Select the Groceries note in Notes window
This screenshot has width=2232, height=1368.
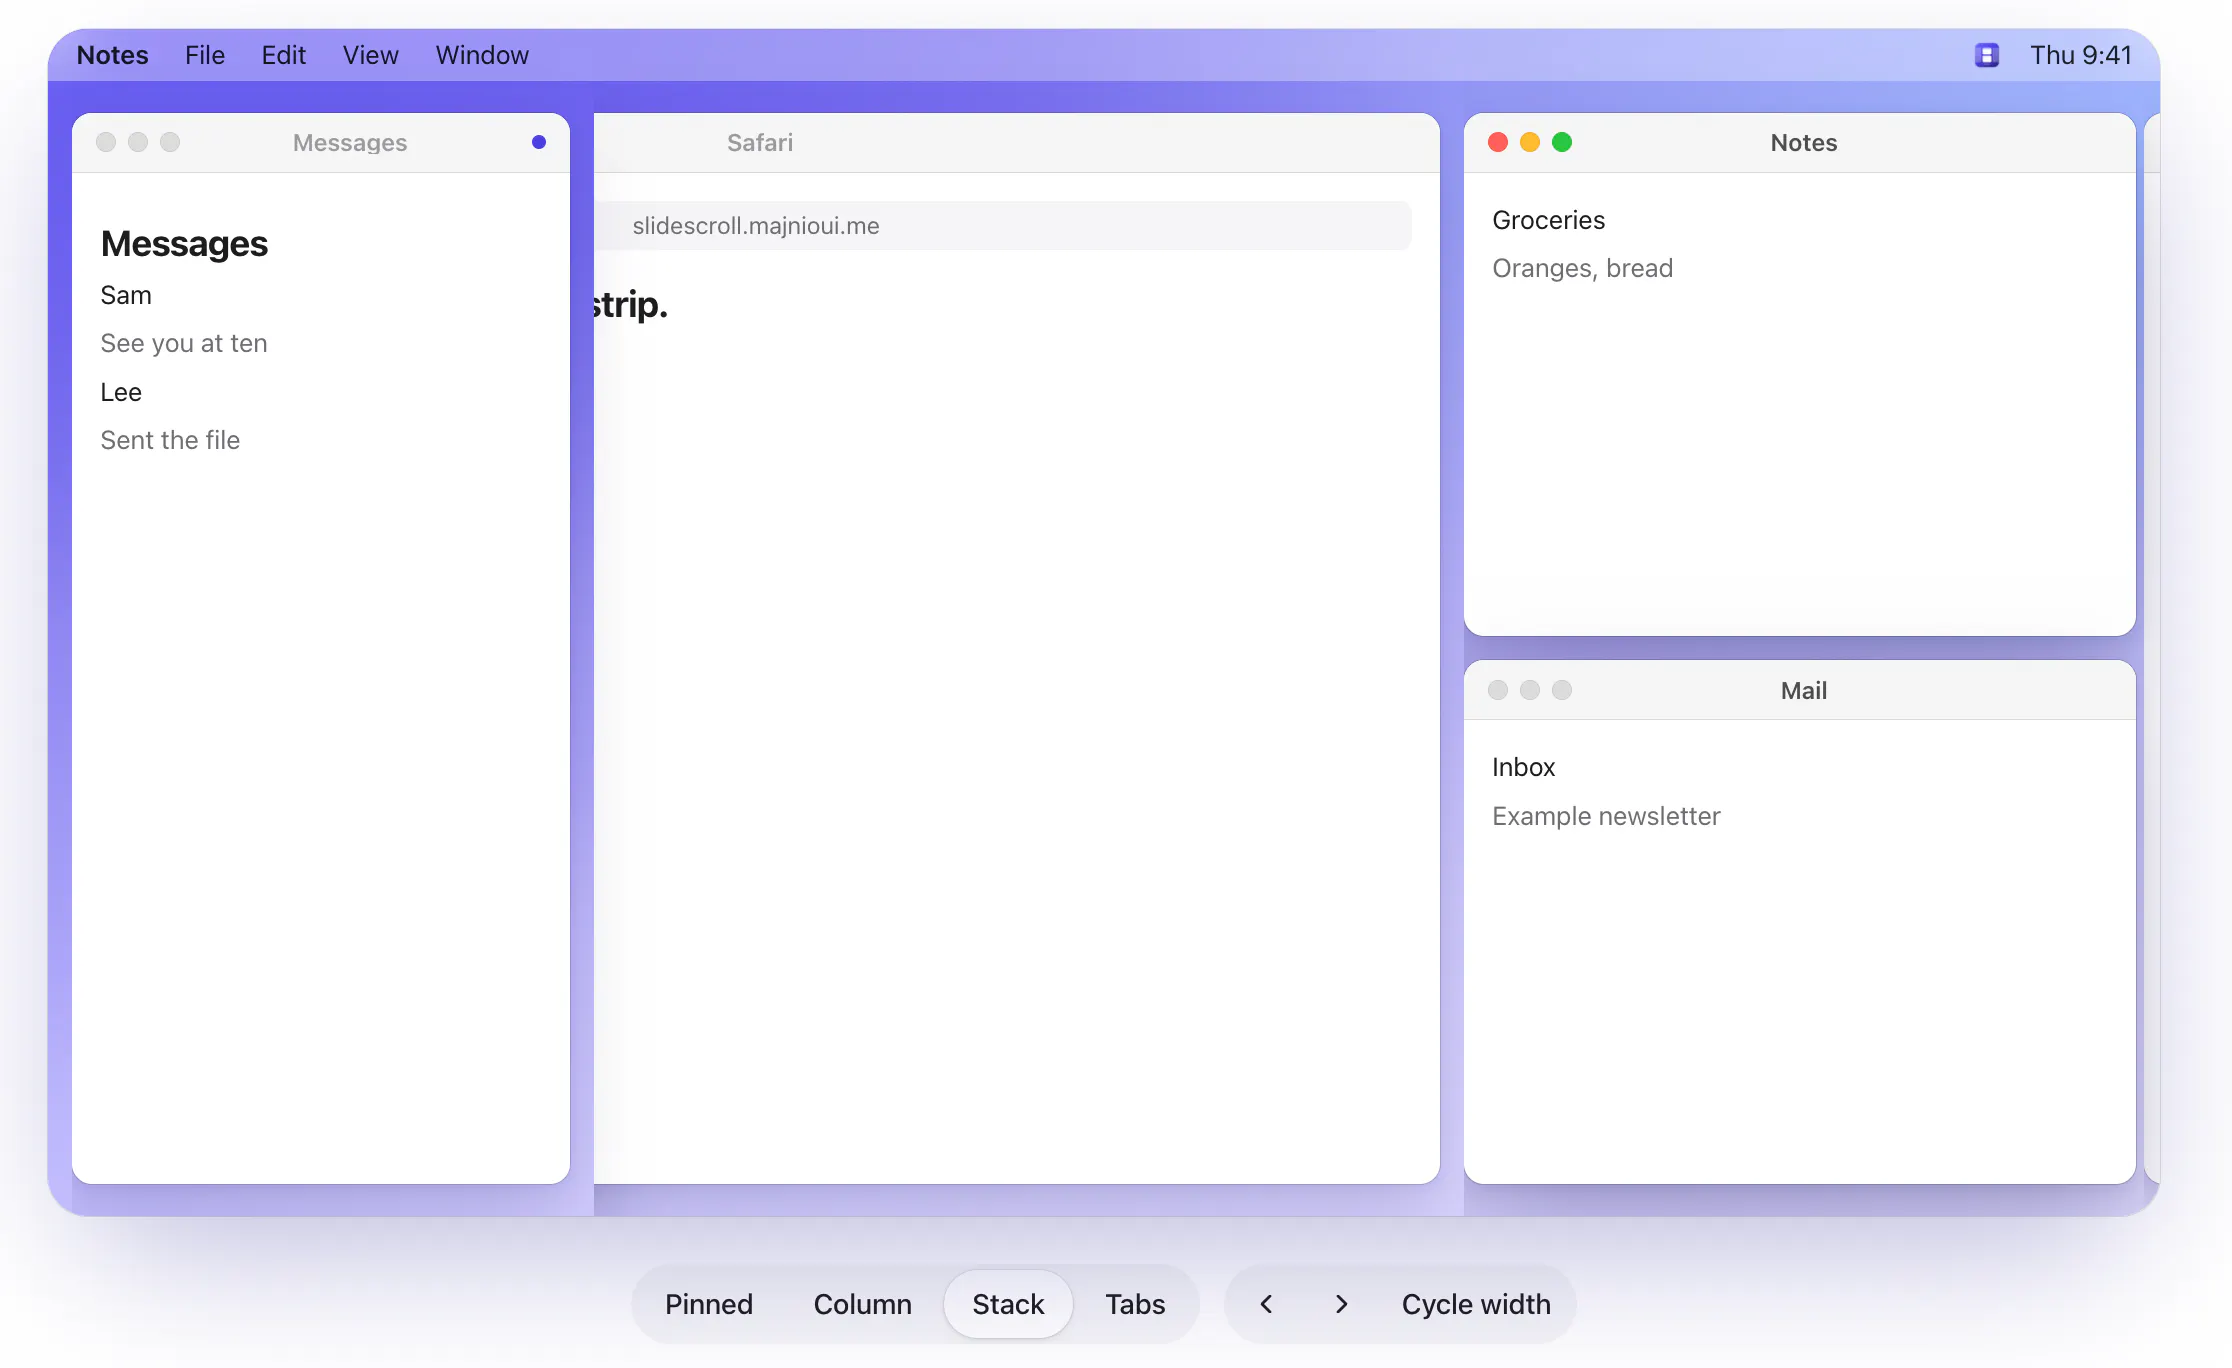[1548, 220]
